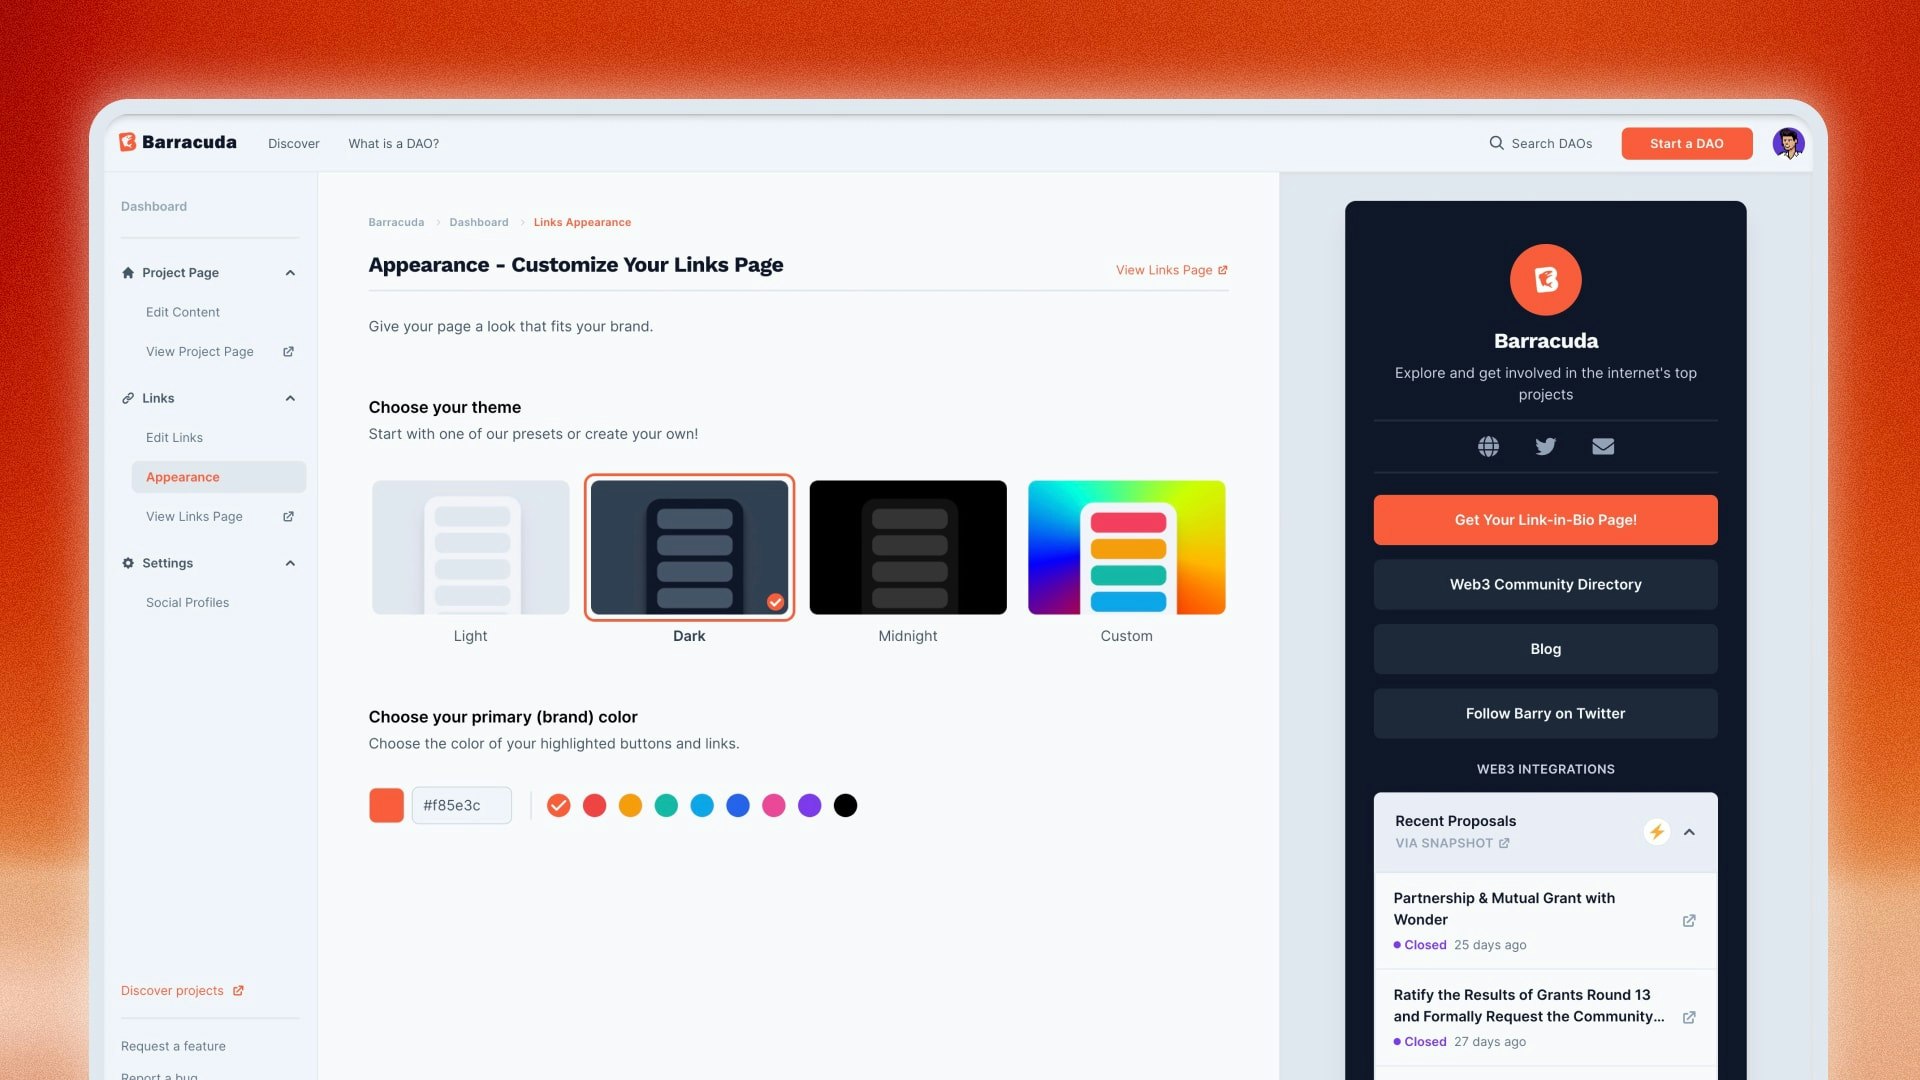Open Search DAOs

[x=1540, y=143]
